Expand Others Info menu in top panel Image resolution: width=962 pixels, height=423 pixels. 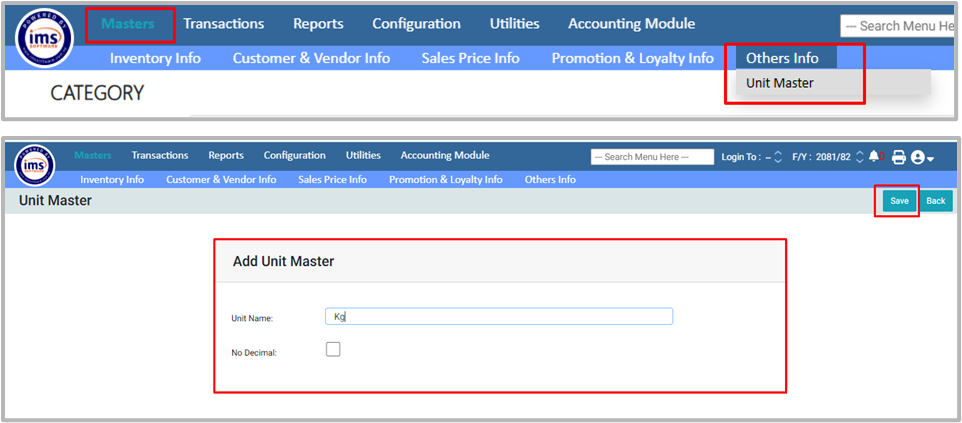782,58
